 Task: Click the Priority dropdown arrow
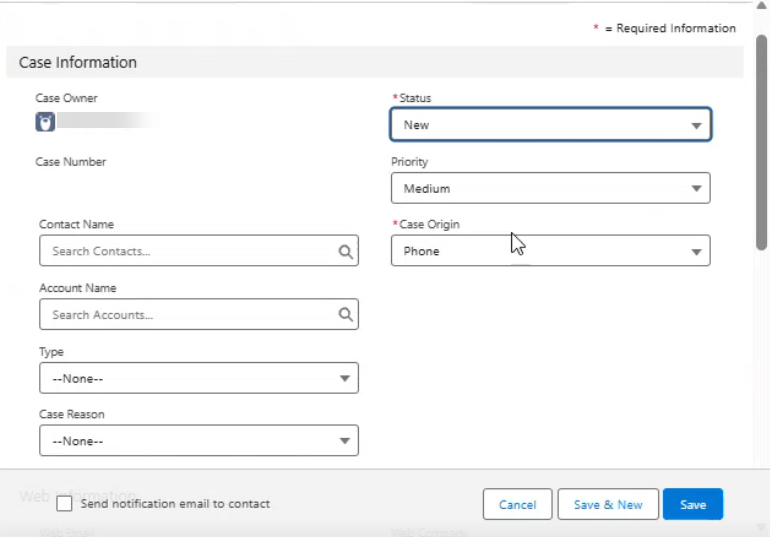point(696,188)
